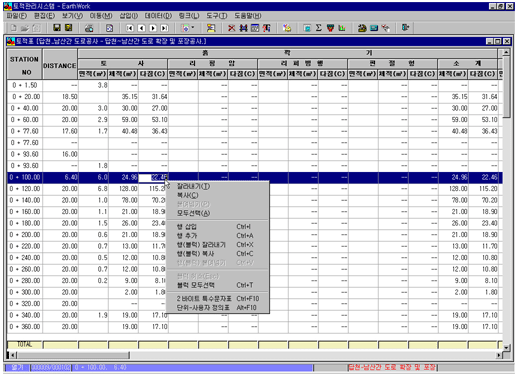Screen dimensions: 517x377
Task: Select 블럭 모두선택 Ctrl+T entry
Action: (217, 285)
